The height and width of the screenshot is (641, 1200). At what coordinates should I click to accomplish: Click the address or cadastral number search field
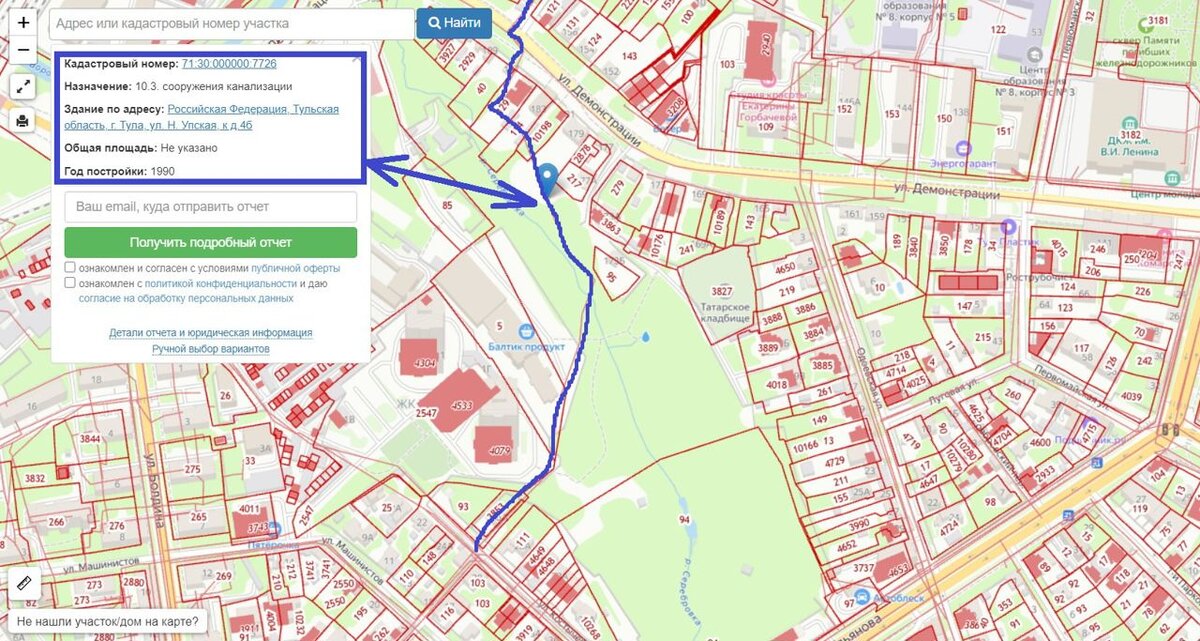(231, 23)
